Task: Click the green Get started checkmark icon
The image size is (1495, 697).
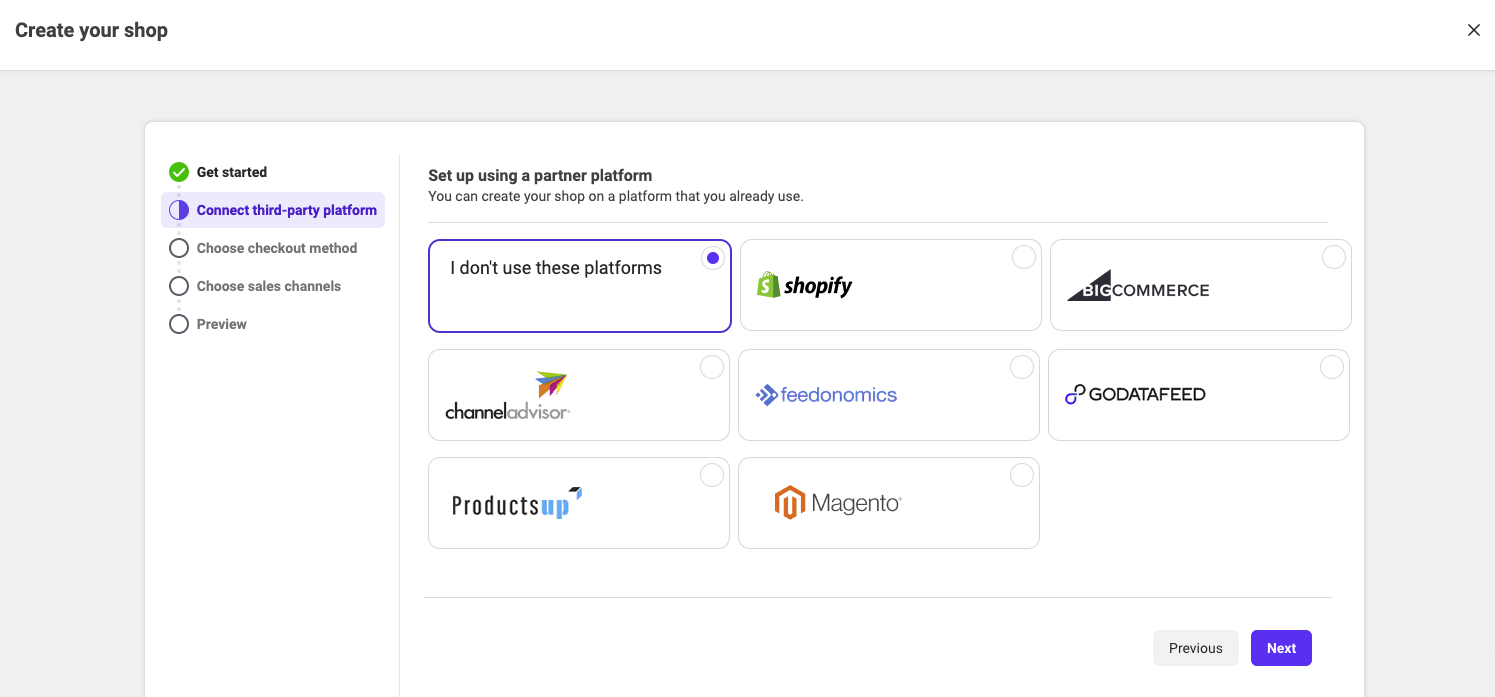Action: coord(179,172)
